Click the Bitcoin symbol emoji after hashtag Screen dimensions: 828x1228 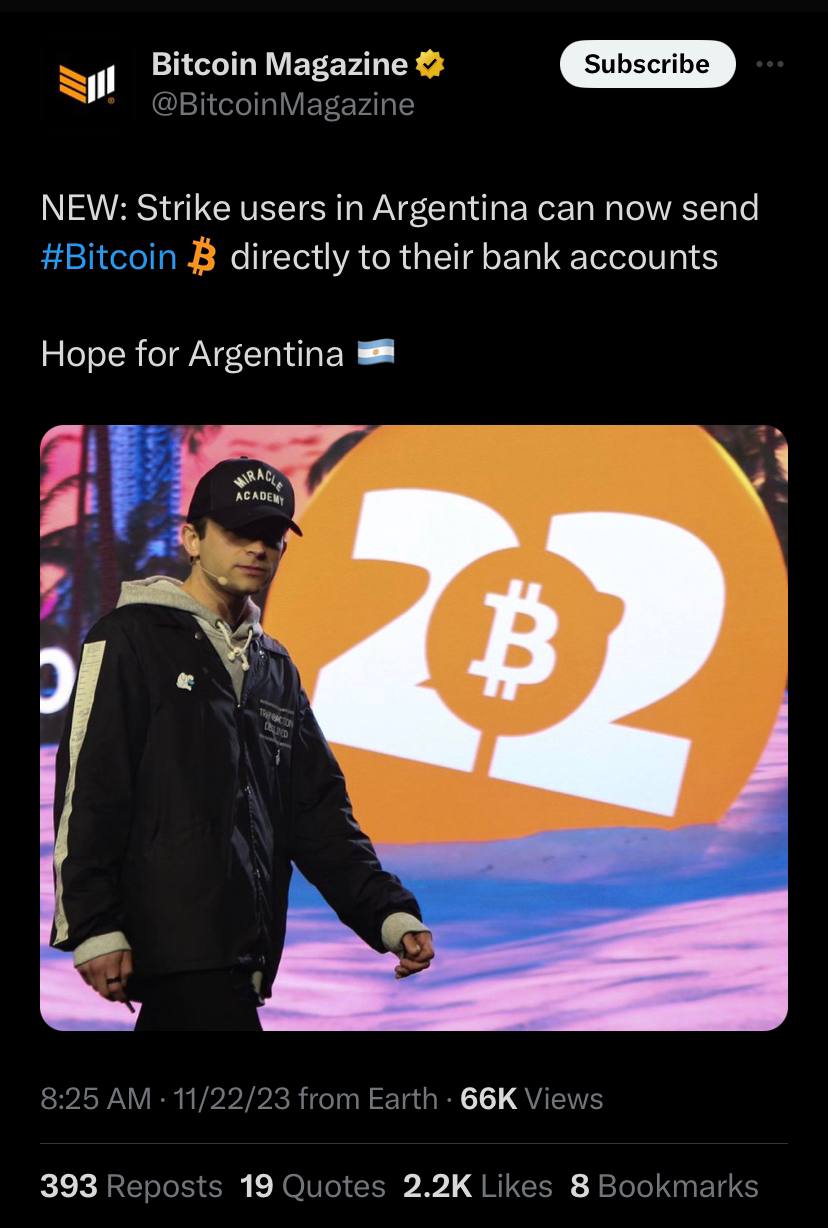click(x=203, y=257)
